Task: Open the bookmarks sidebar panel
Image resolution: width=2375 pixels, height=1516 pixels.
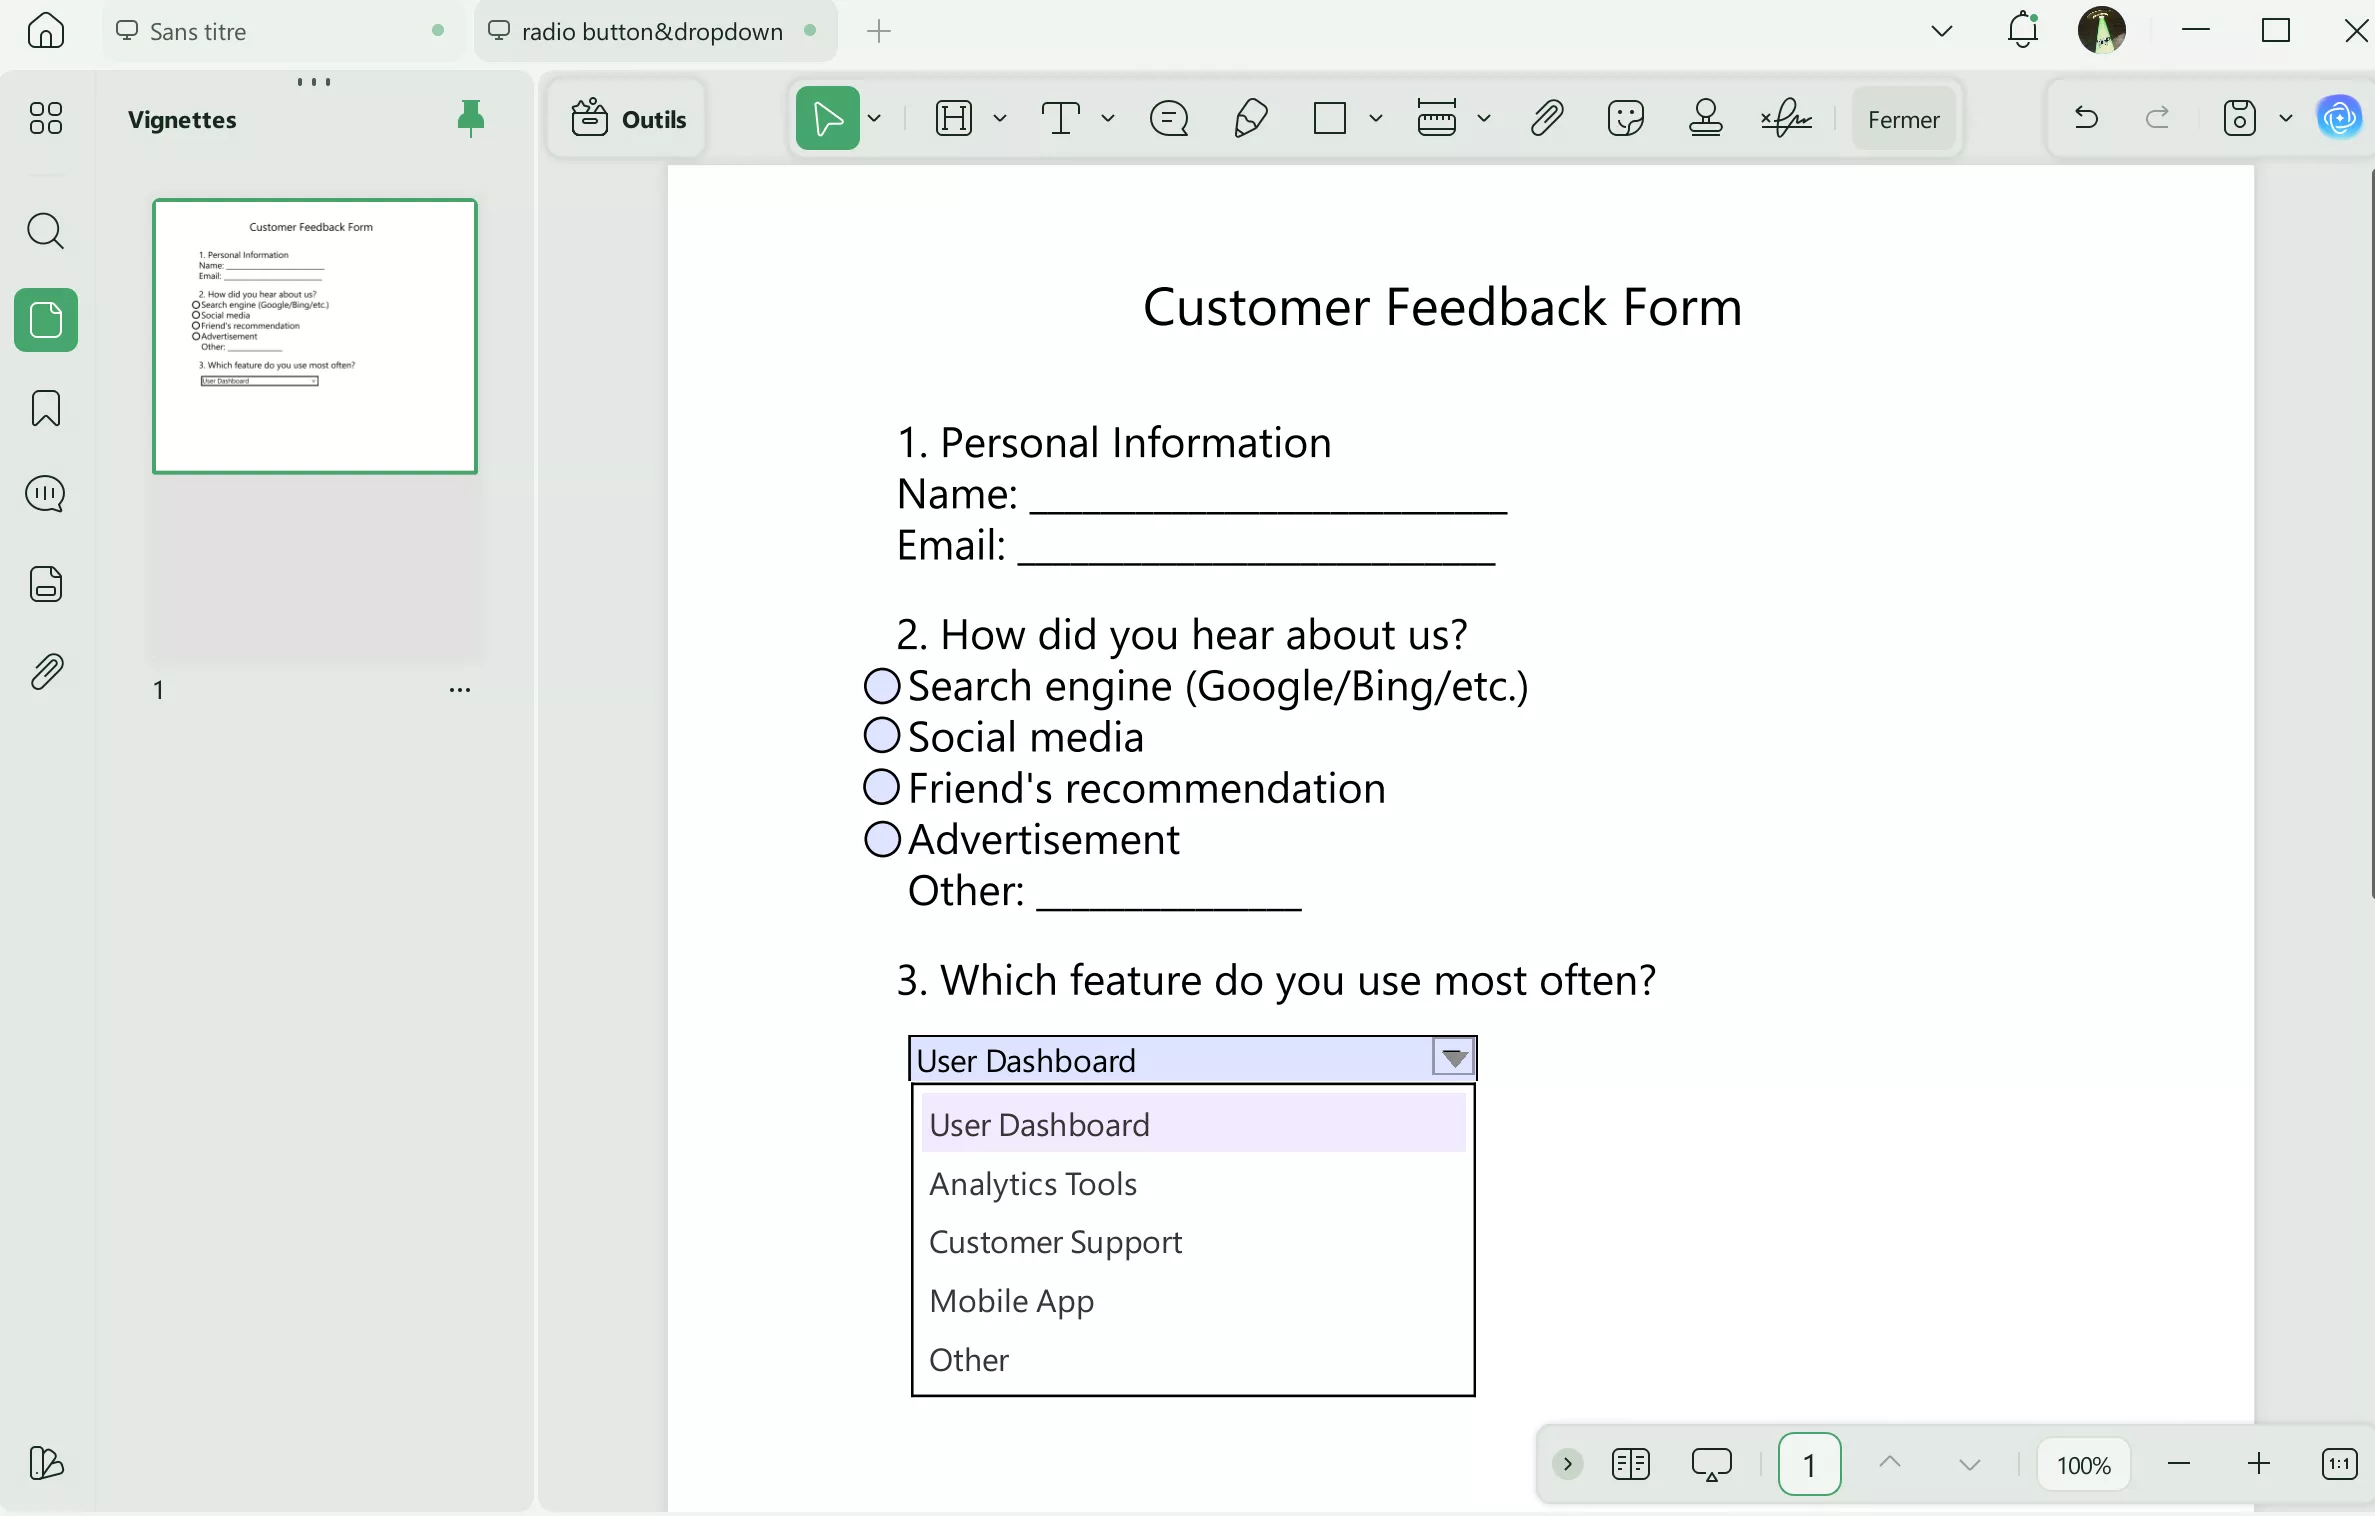Action: [x=46, y=408]
